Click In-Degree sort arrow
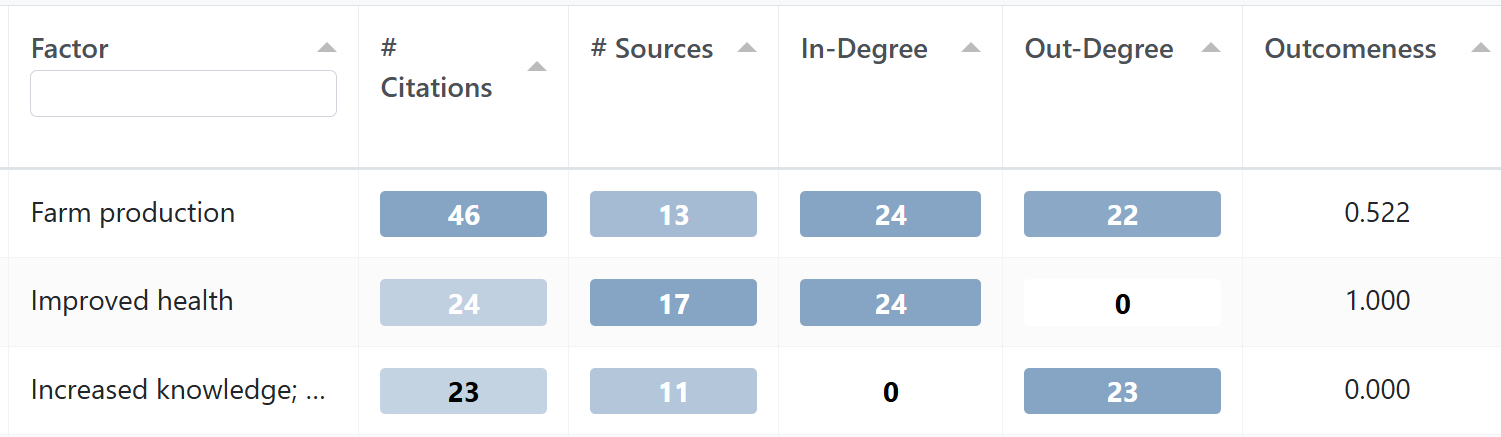 970,48
